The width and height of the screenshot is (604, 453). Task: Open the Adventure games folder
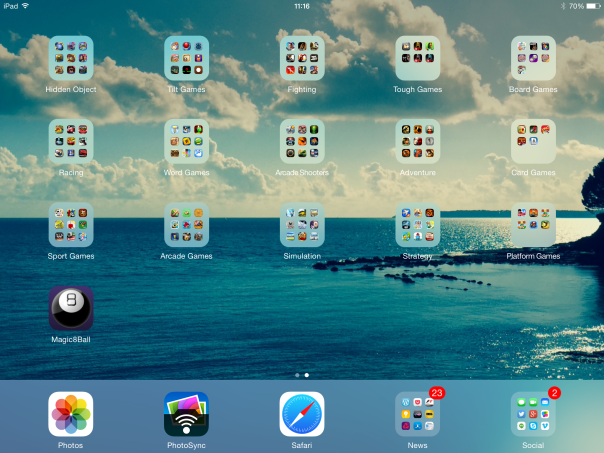point(417,141)
